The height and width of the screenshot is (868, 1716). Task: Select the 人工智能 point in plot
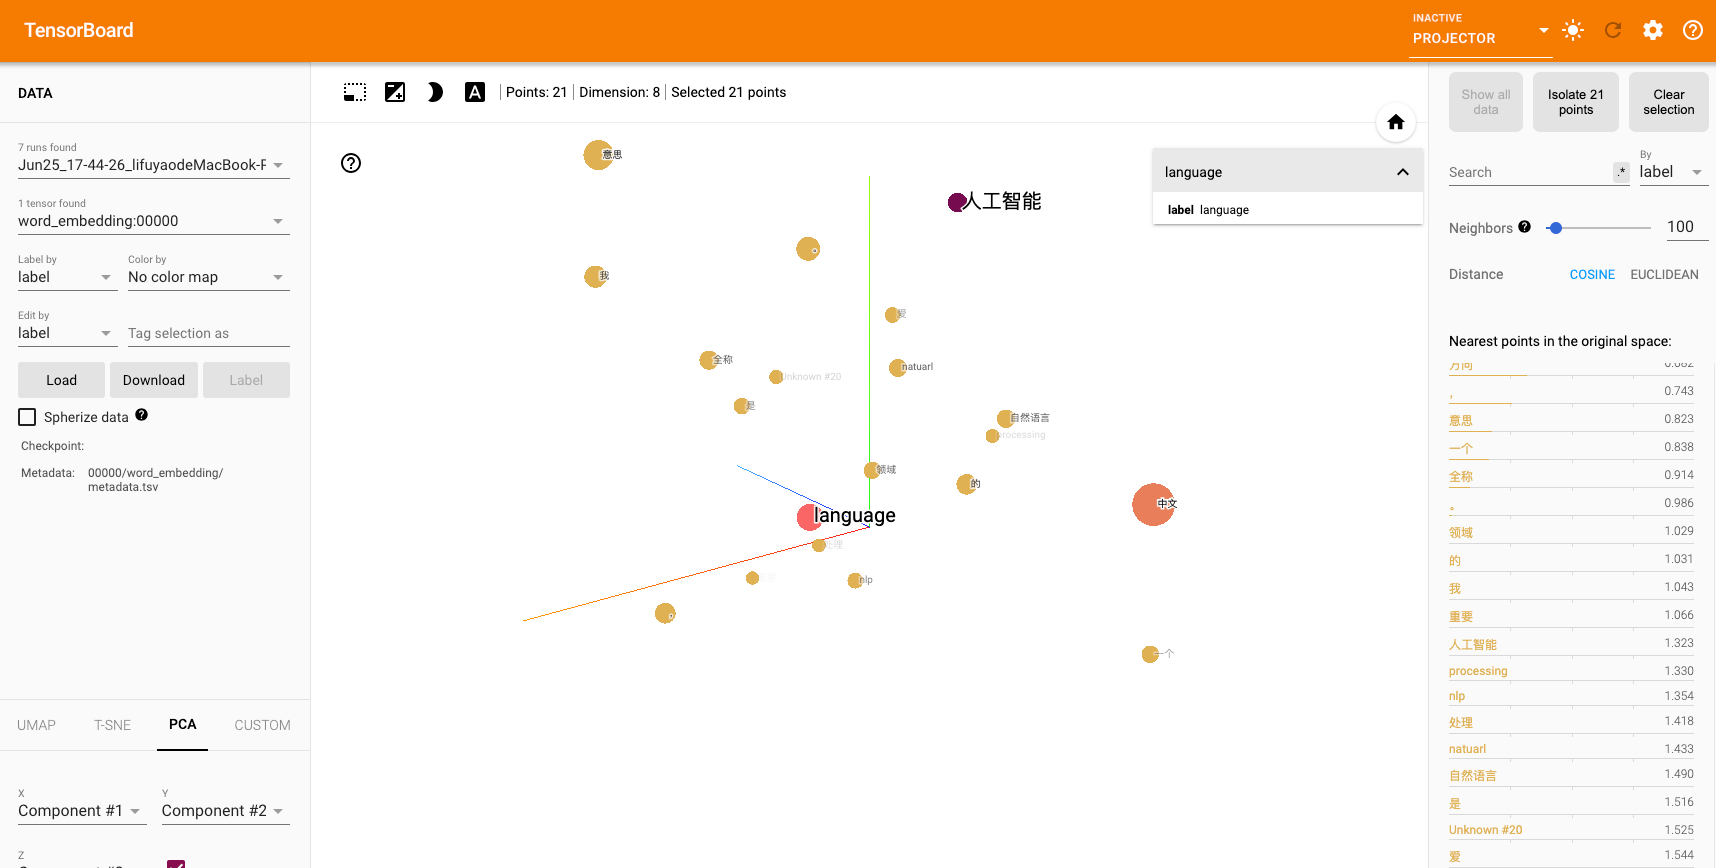957,202
